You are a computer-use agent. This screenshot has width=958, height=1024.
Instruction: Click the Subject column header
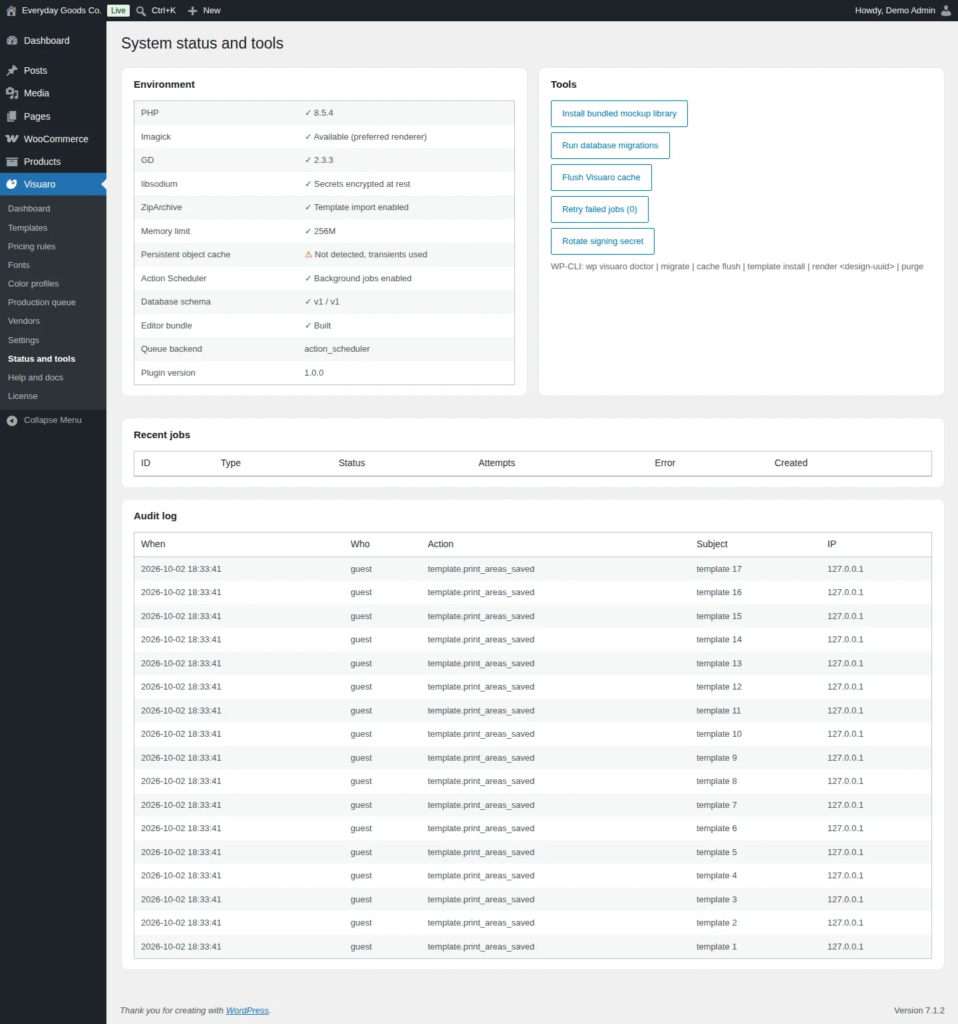click(712, 544)
